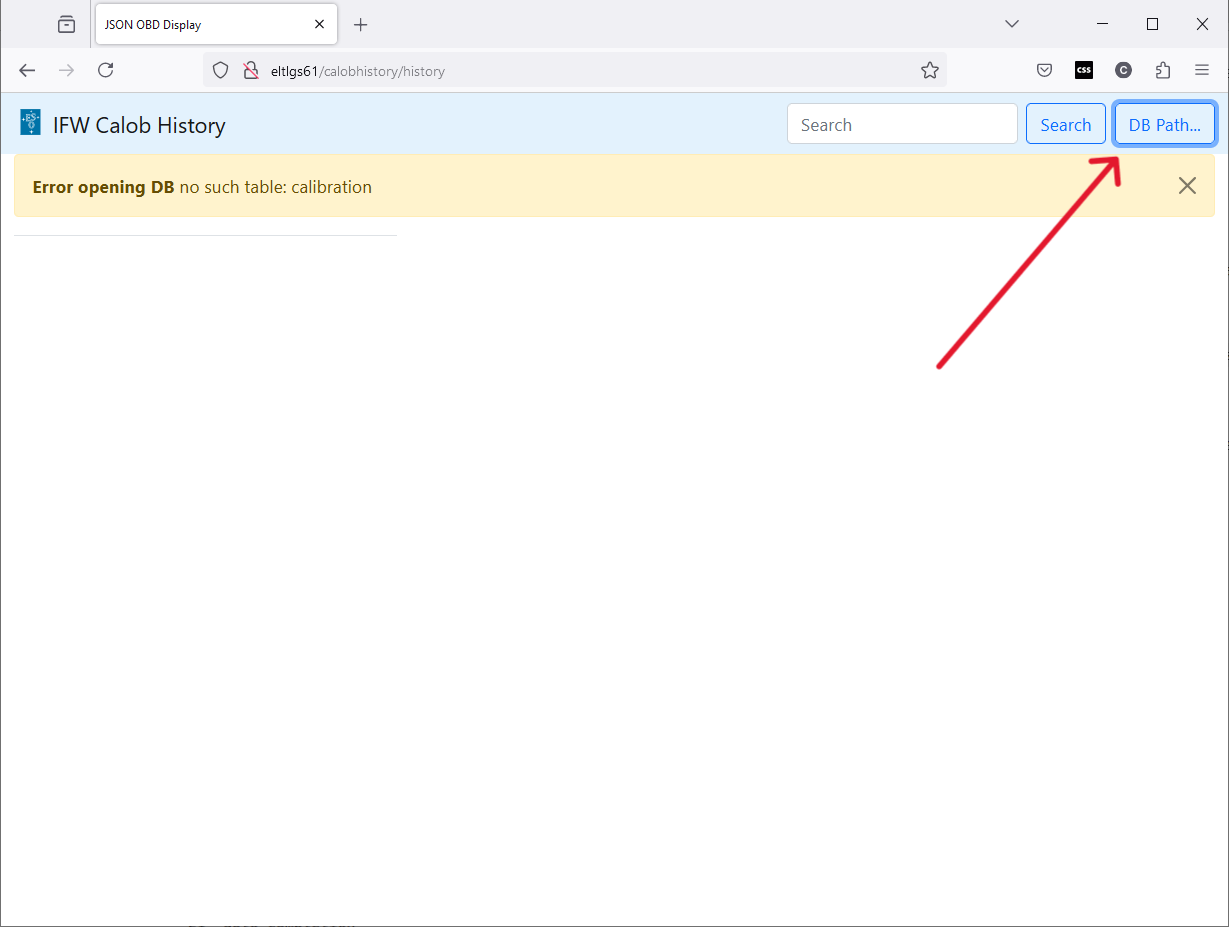Click the round C extension icon
The height and width of the screenshot is (927, 1229).
[1123, 70]
